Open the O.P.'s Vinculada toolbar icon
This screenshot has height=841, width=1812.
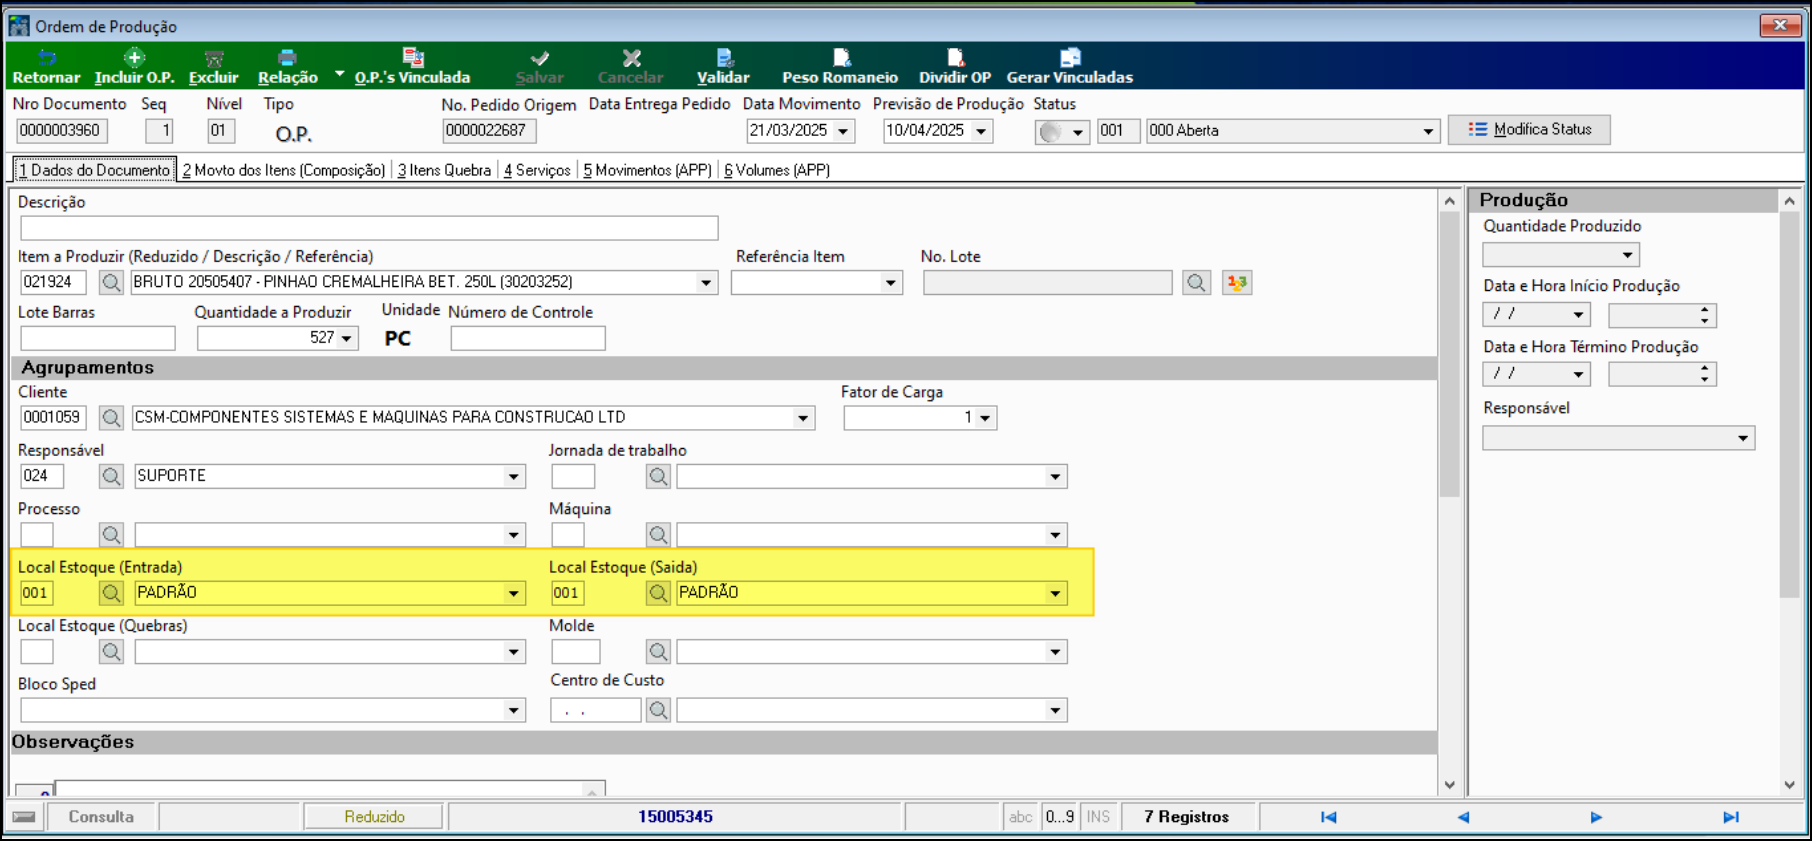(x=412, y=58)
